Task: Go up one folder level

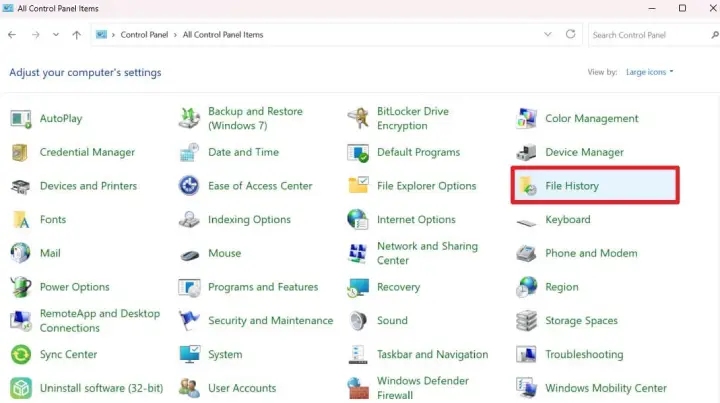Action: [x=77, y=34]
